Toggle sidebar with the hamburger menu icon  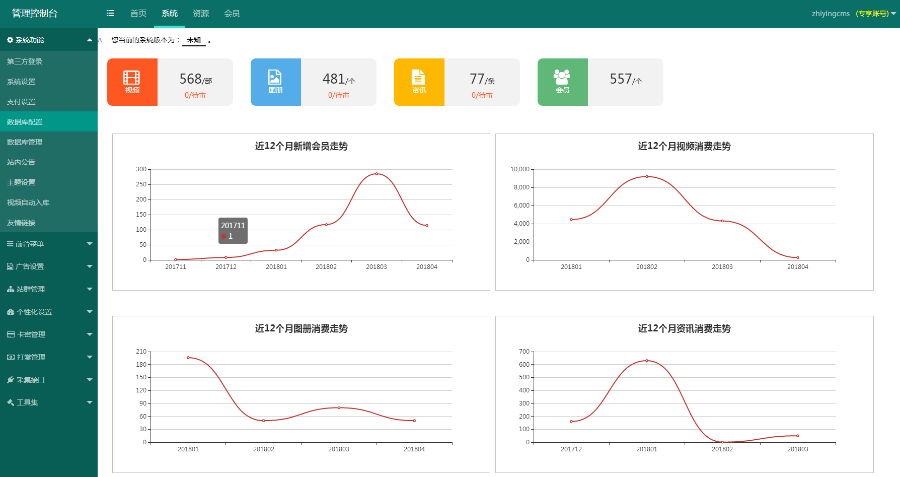pos(110,13)
